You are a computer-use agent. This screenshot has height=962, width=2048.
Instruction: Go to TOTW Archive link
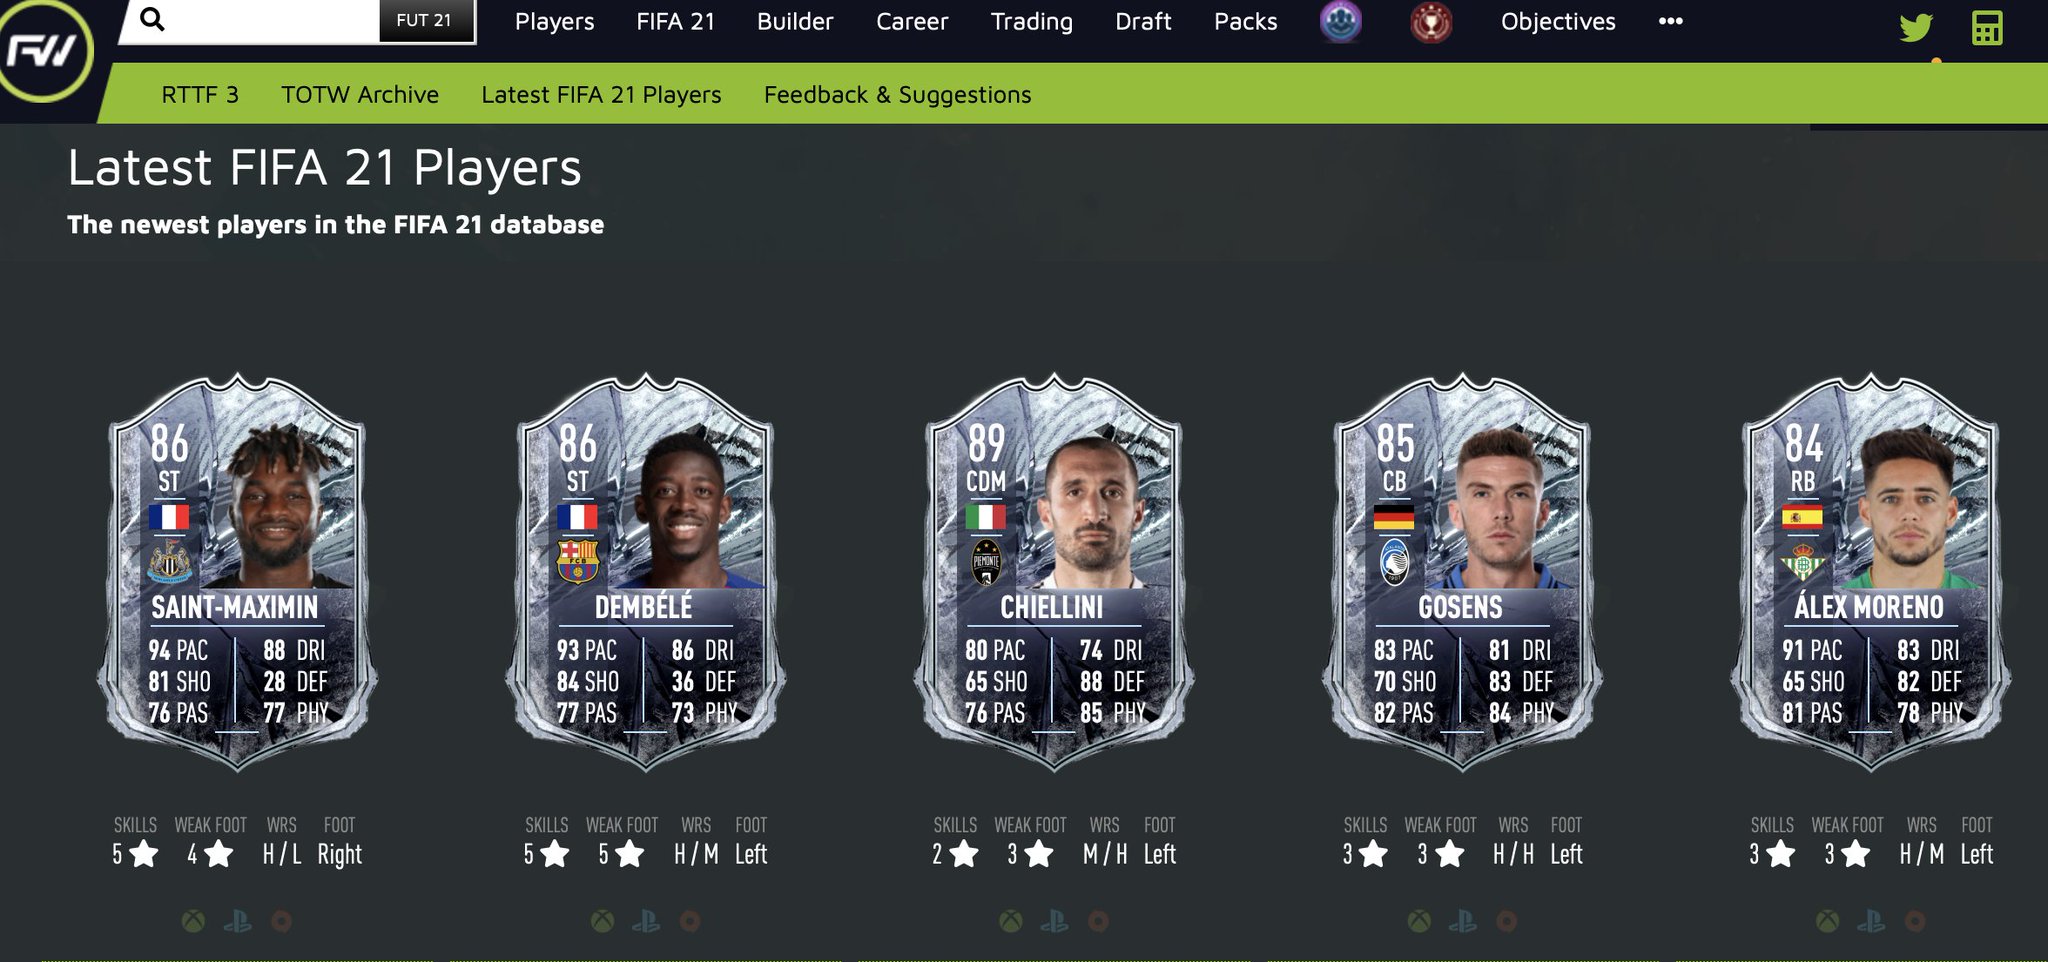coord(360,94)
